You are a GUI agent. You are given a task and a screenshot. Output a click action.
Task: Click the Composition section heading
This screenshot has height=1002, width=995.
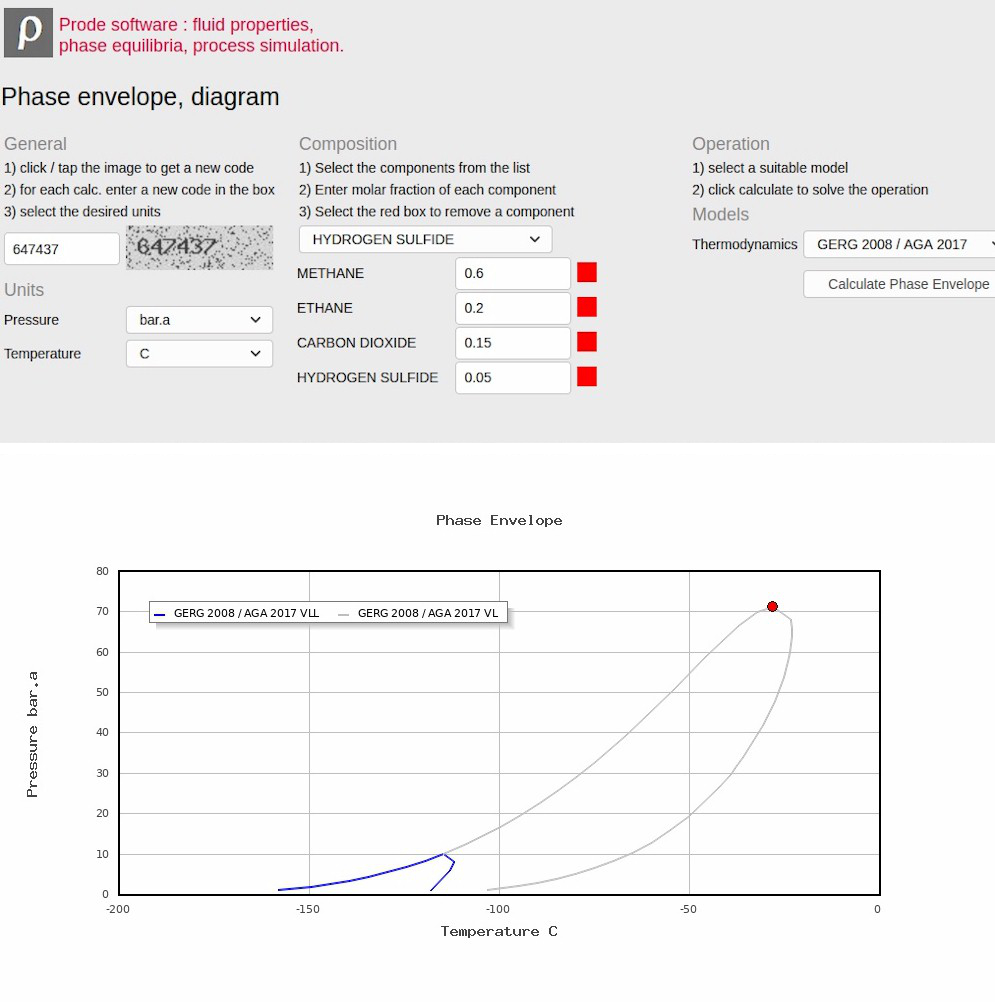[348, 144]
